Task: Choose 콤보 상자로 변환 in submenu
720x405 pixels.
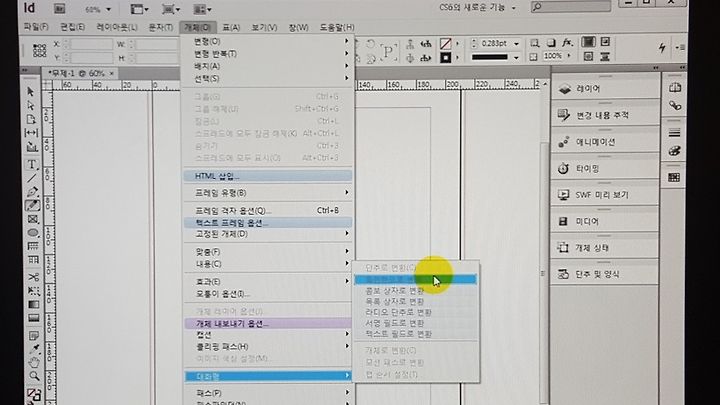Action: [416, 291]
